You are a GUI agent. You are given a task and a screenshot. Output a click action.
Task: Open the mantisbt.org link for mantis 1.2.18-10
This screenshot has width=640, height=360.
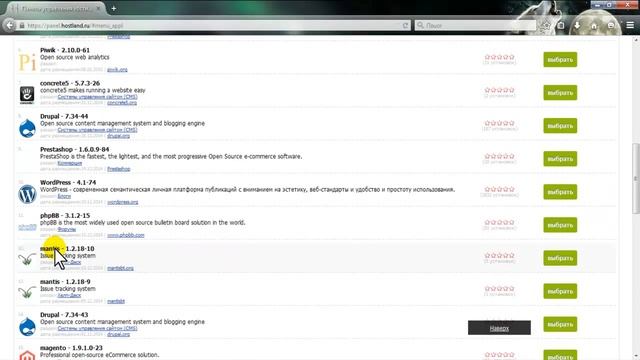click(120, 268)
